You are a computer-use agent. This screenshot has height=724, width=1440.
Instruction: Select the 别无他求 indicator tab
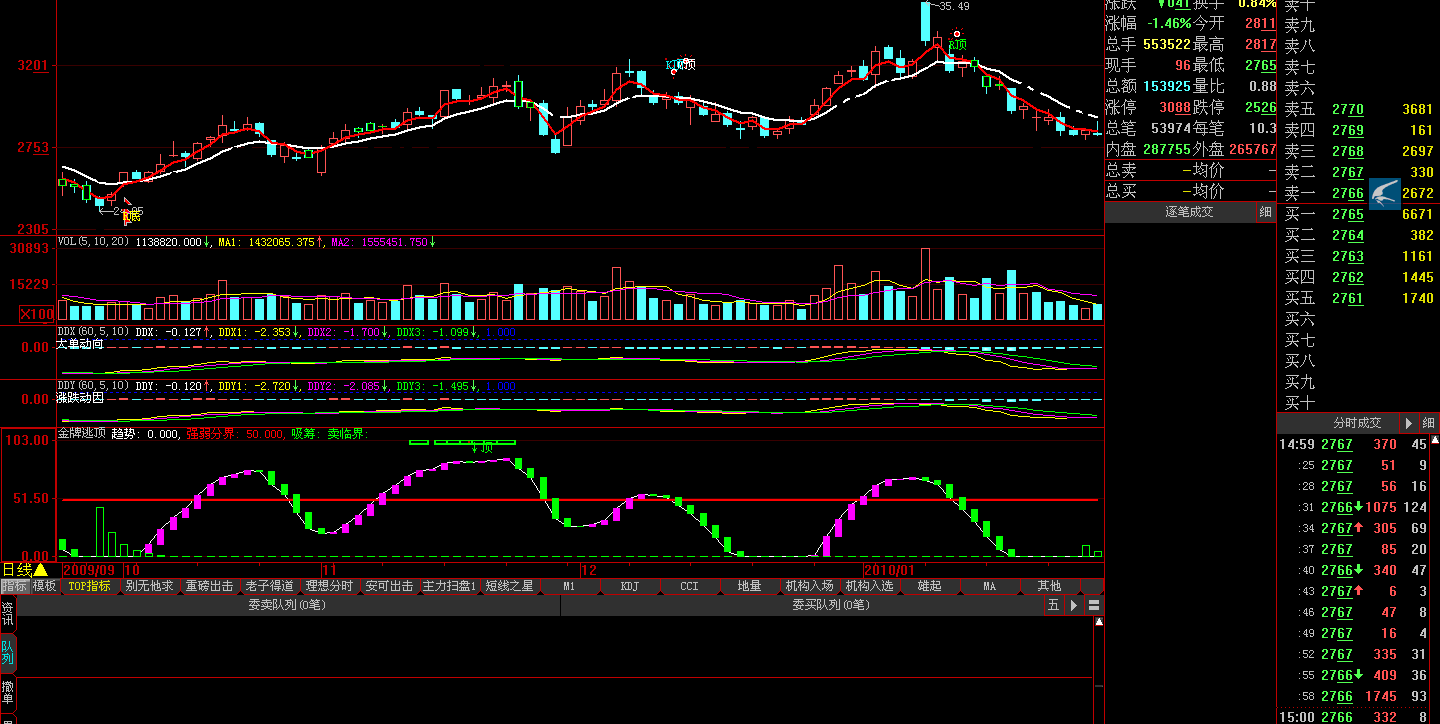click(150, 586)
